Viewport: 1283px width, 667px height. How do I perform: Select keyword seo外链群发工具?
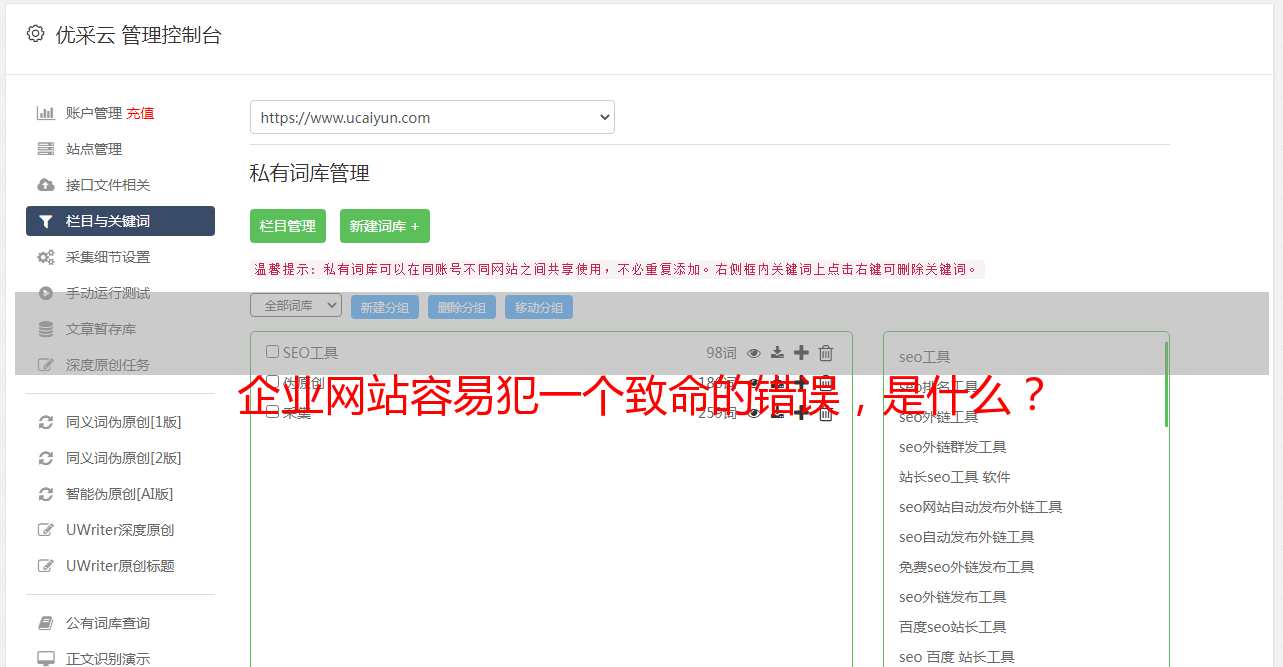(953, 447)
